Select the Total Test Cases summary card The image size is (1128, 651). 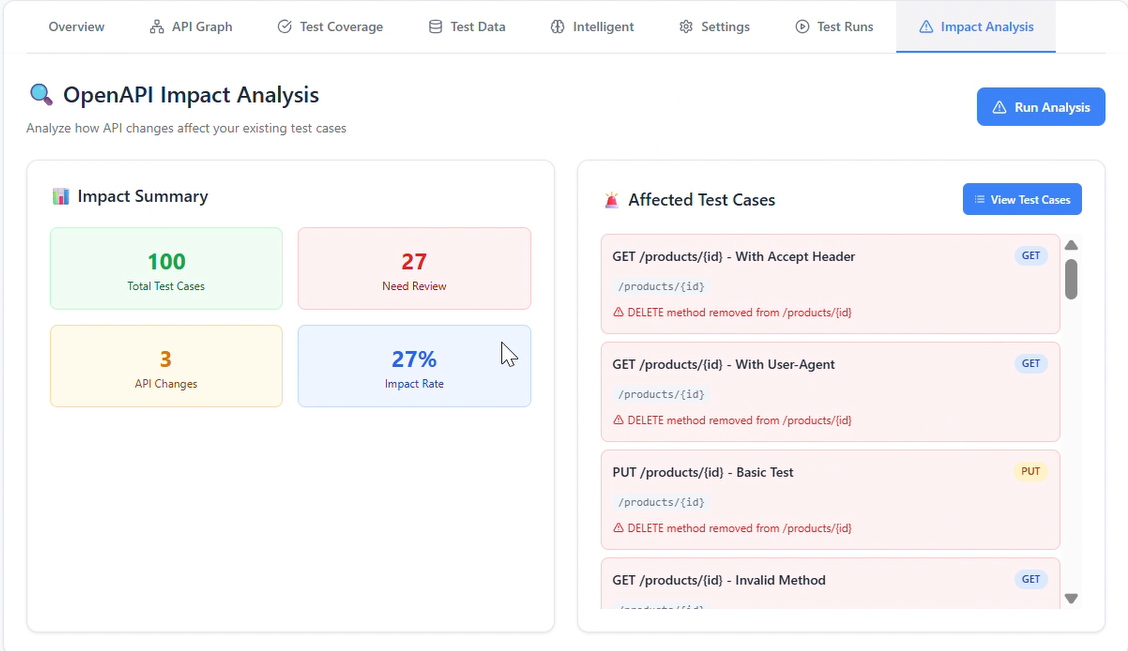pos(166,268)
